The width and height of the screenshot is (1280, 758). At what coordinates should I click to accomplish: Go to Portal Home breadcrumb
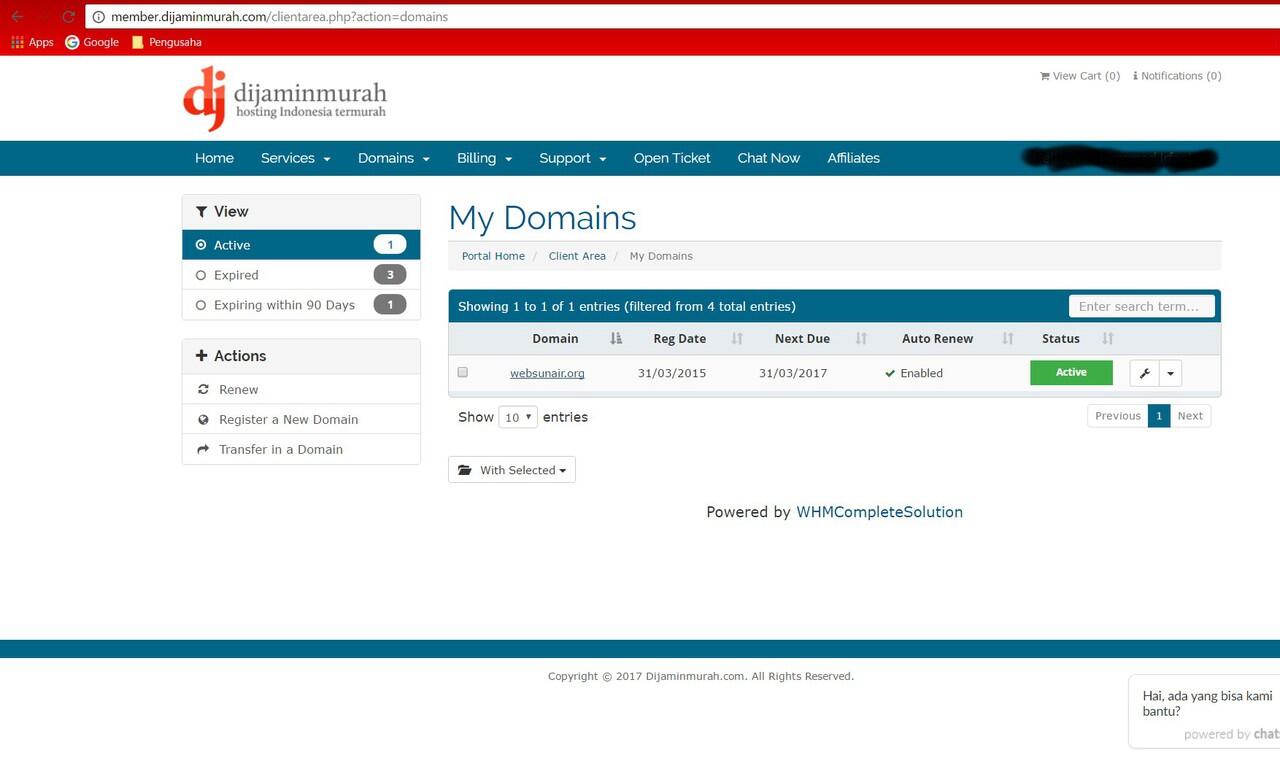(x=493, y=256)
